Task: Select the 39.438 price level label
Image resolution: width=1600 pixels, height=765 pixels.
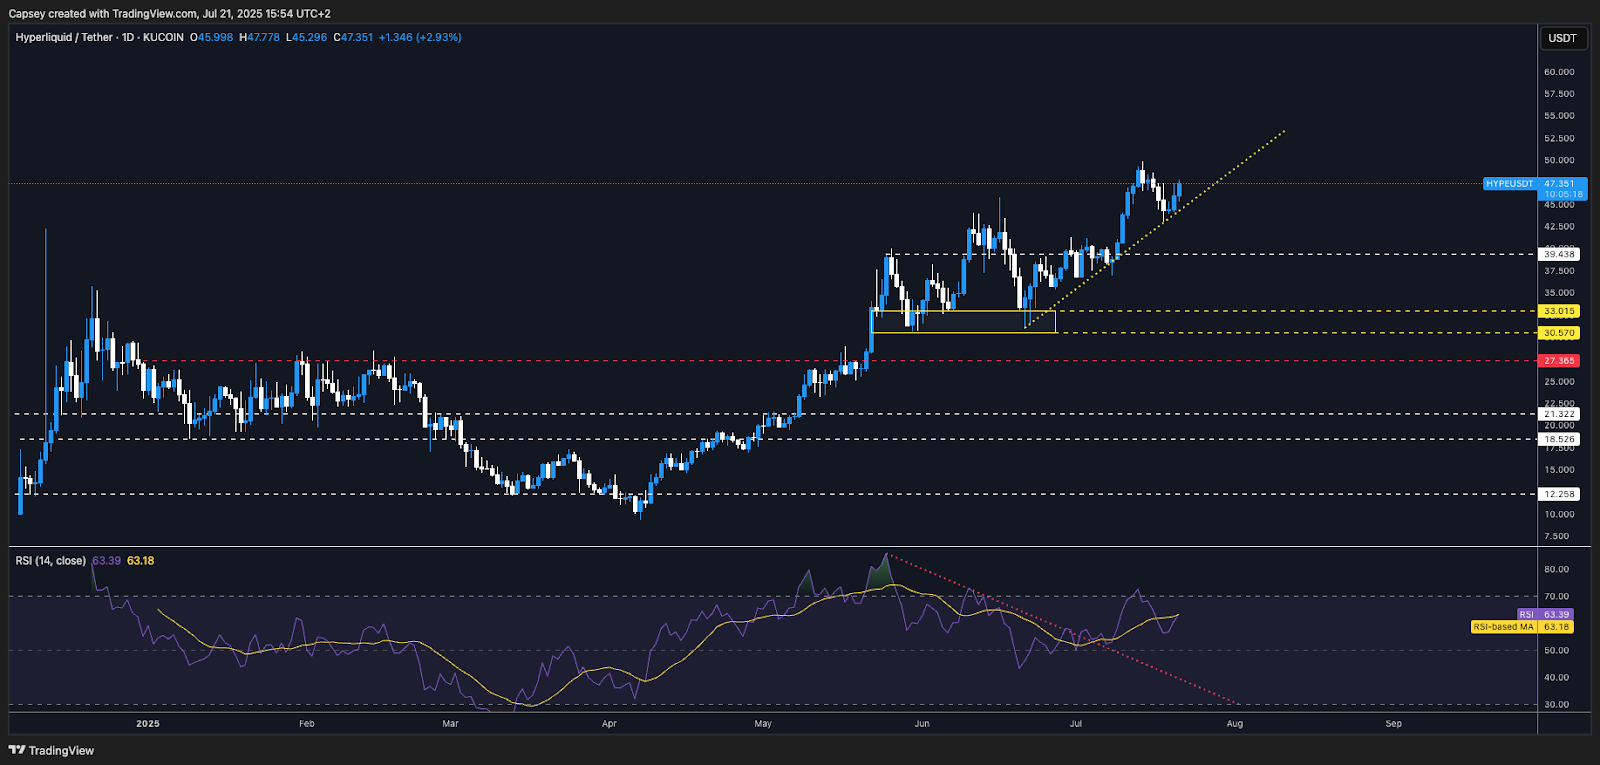Action: tap(1559, 254)
